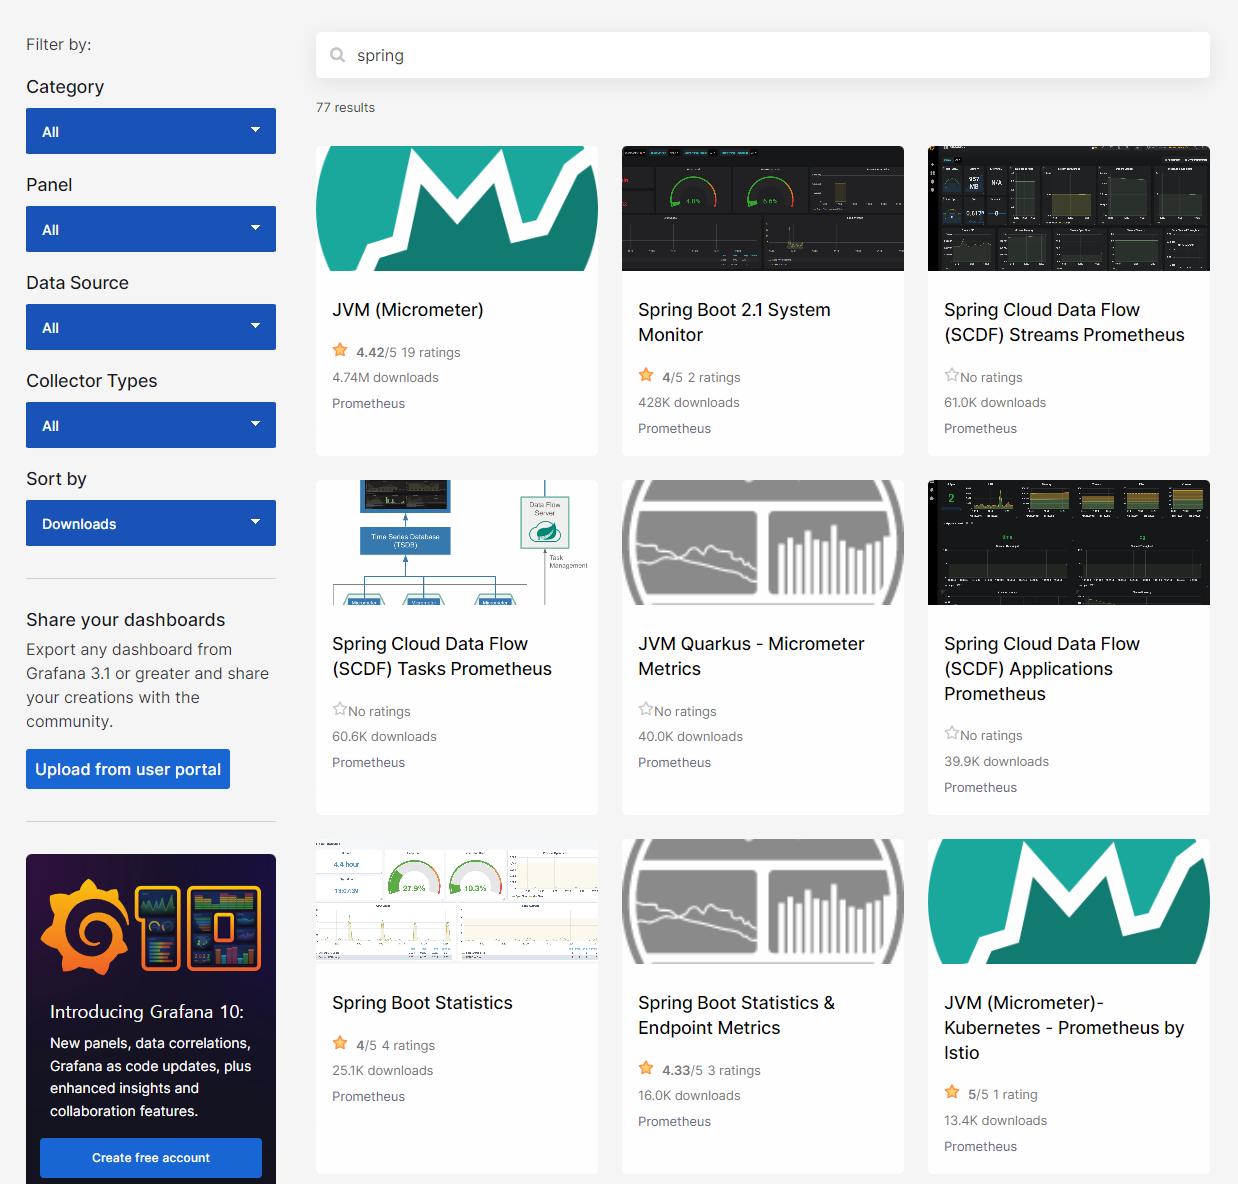Click JVM (Micrometer)-Kubernetes by Istio title
Screen dimensions: 1238x1184
tap(1064, 1028)
